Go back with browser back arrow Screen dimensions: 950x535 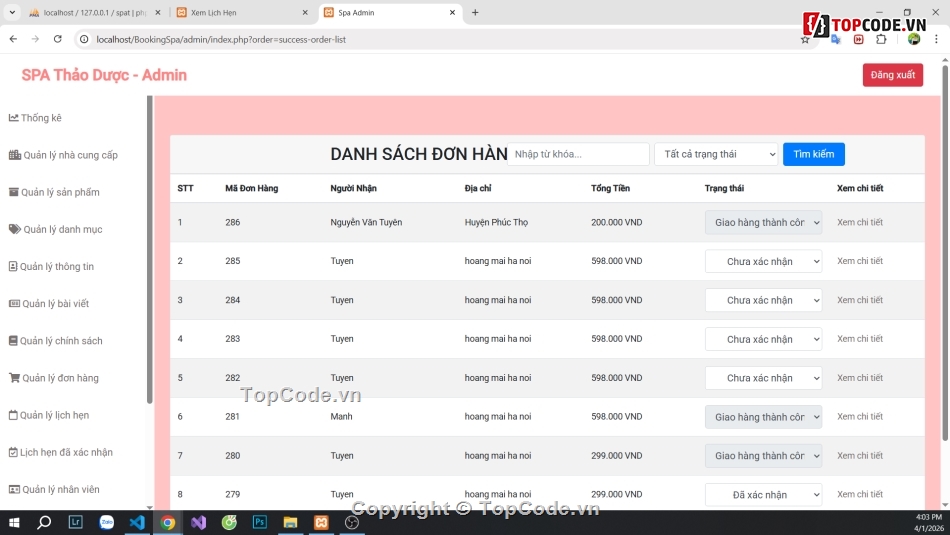point(13,39)
